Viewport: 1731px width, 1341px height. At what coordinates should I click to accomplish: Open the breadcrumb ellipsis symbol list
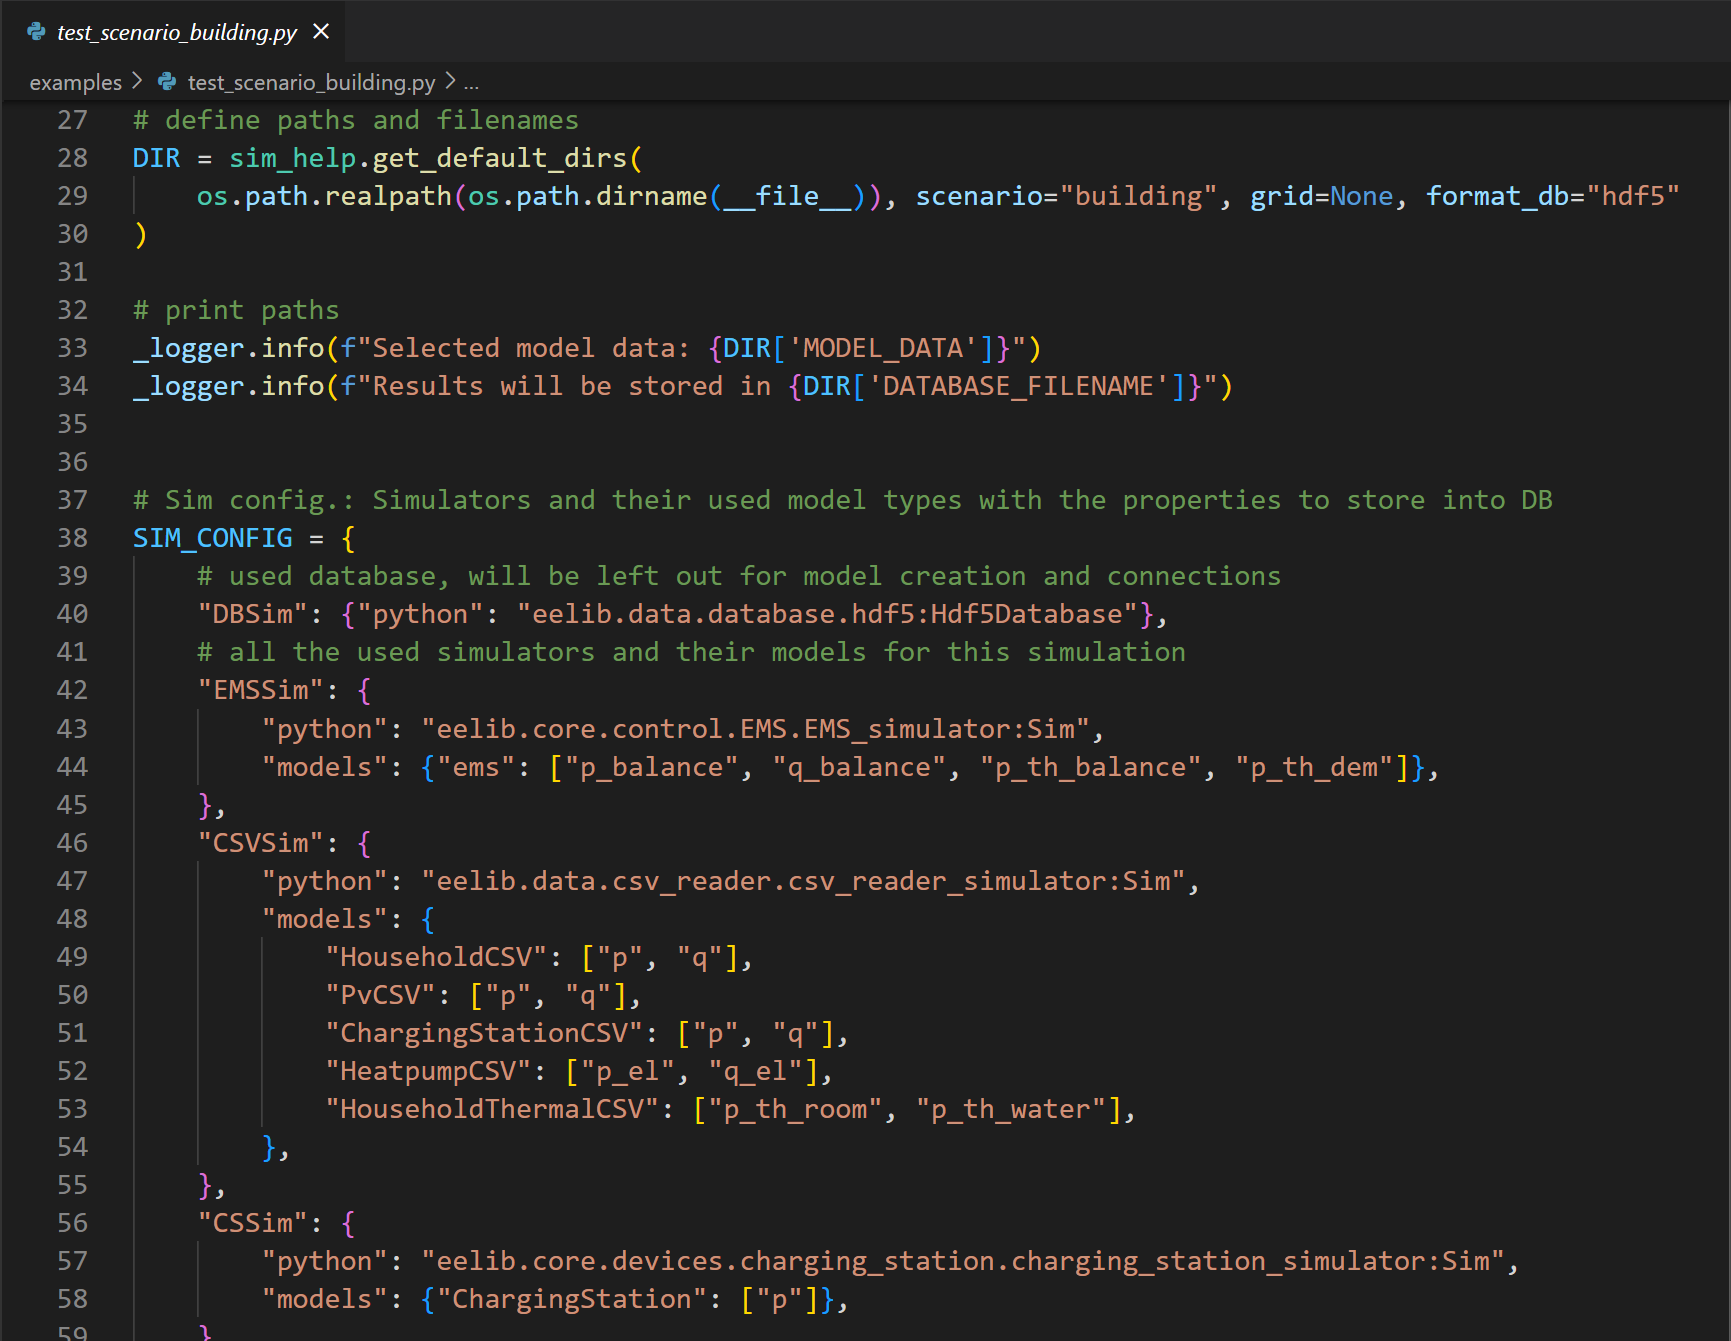pos(471,82)
